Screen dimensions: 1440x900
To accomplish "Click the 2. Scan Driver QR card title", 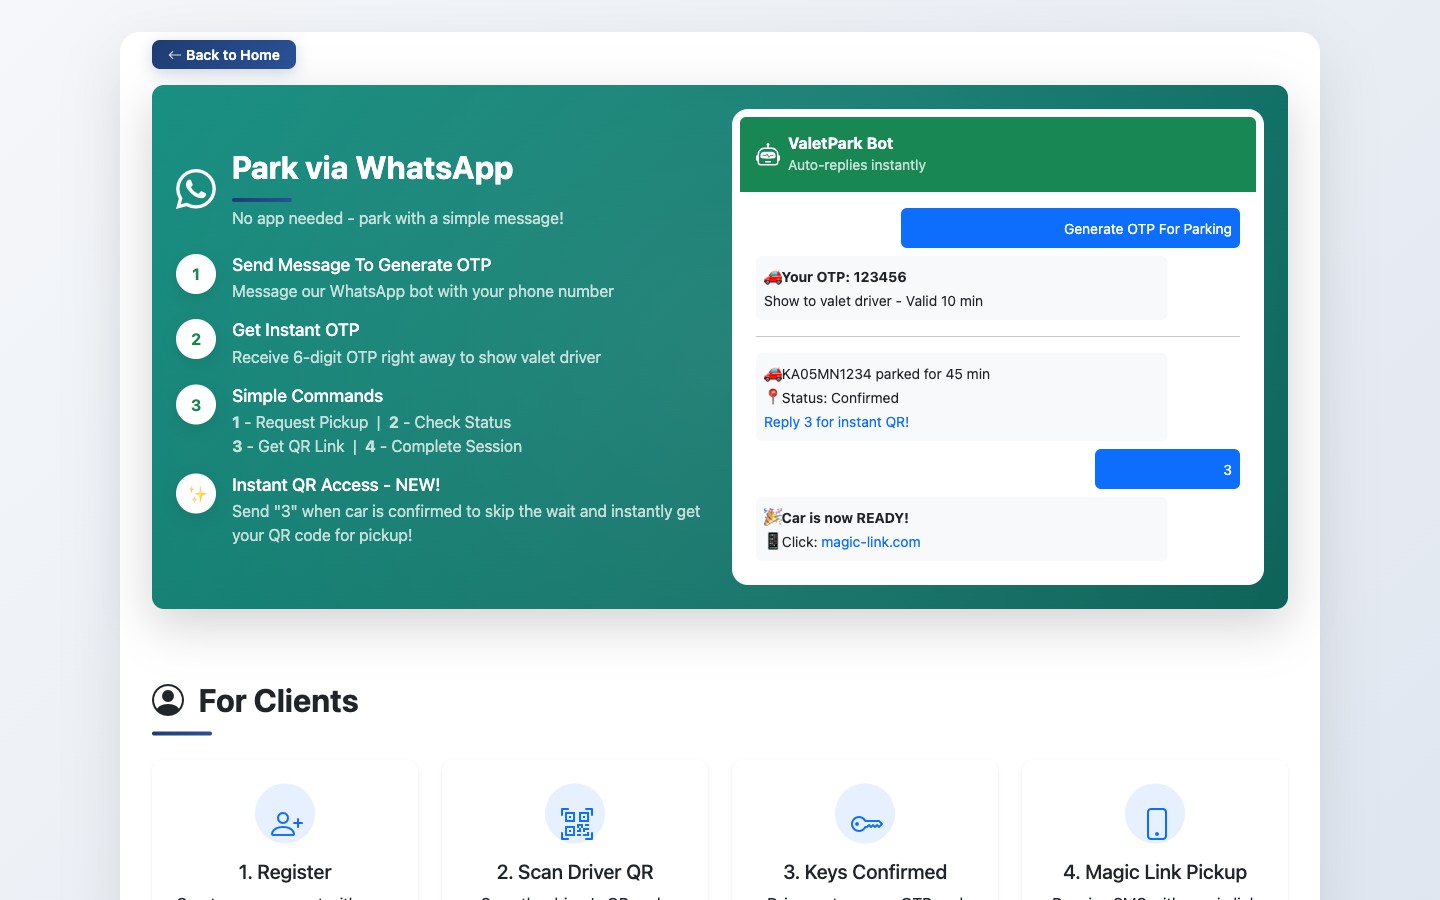I will click(x=575, y=872).
